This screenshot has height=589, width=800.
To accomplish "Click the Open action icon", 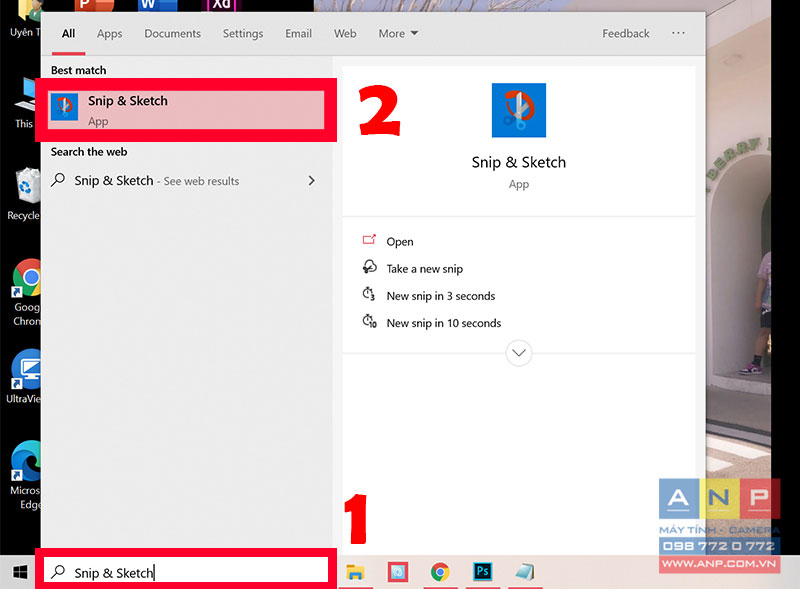I will (x=369, y=240).
